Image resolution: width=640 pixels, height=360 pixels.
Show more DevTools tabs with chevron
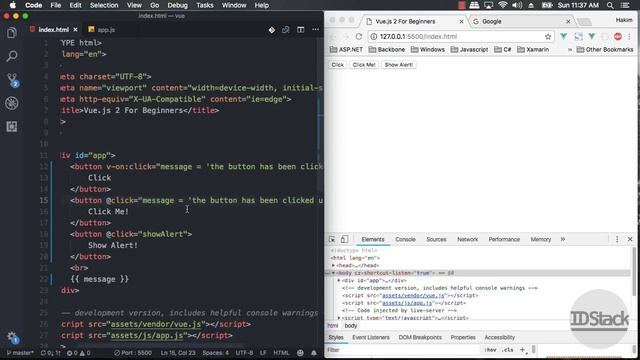tap(563, 240)
